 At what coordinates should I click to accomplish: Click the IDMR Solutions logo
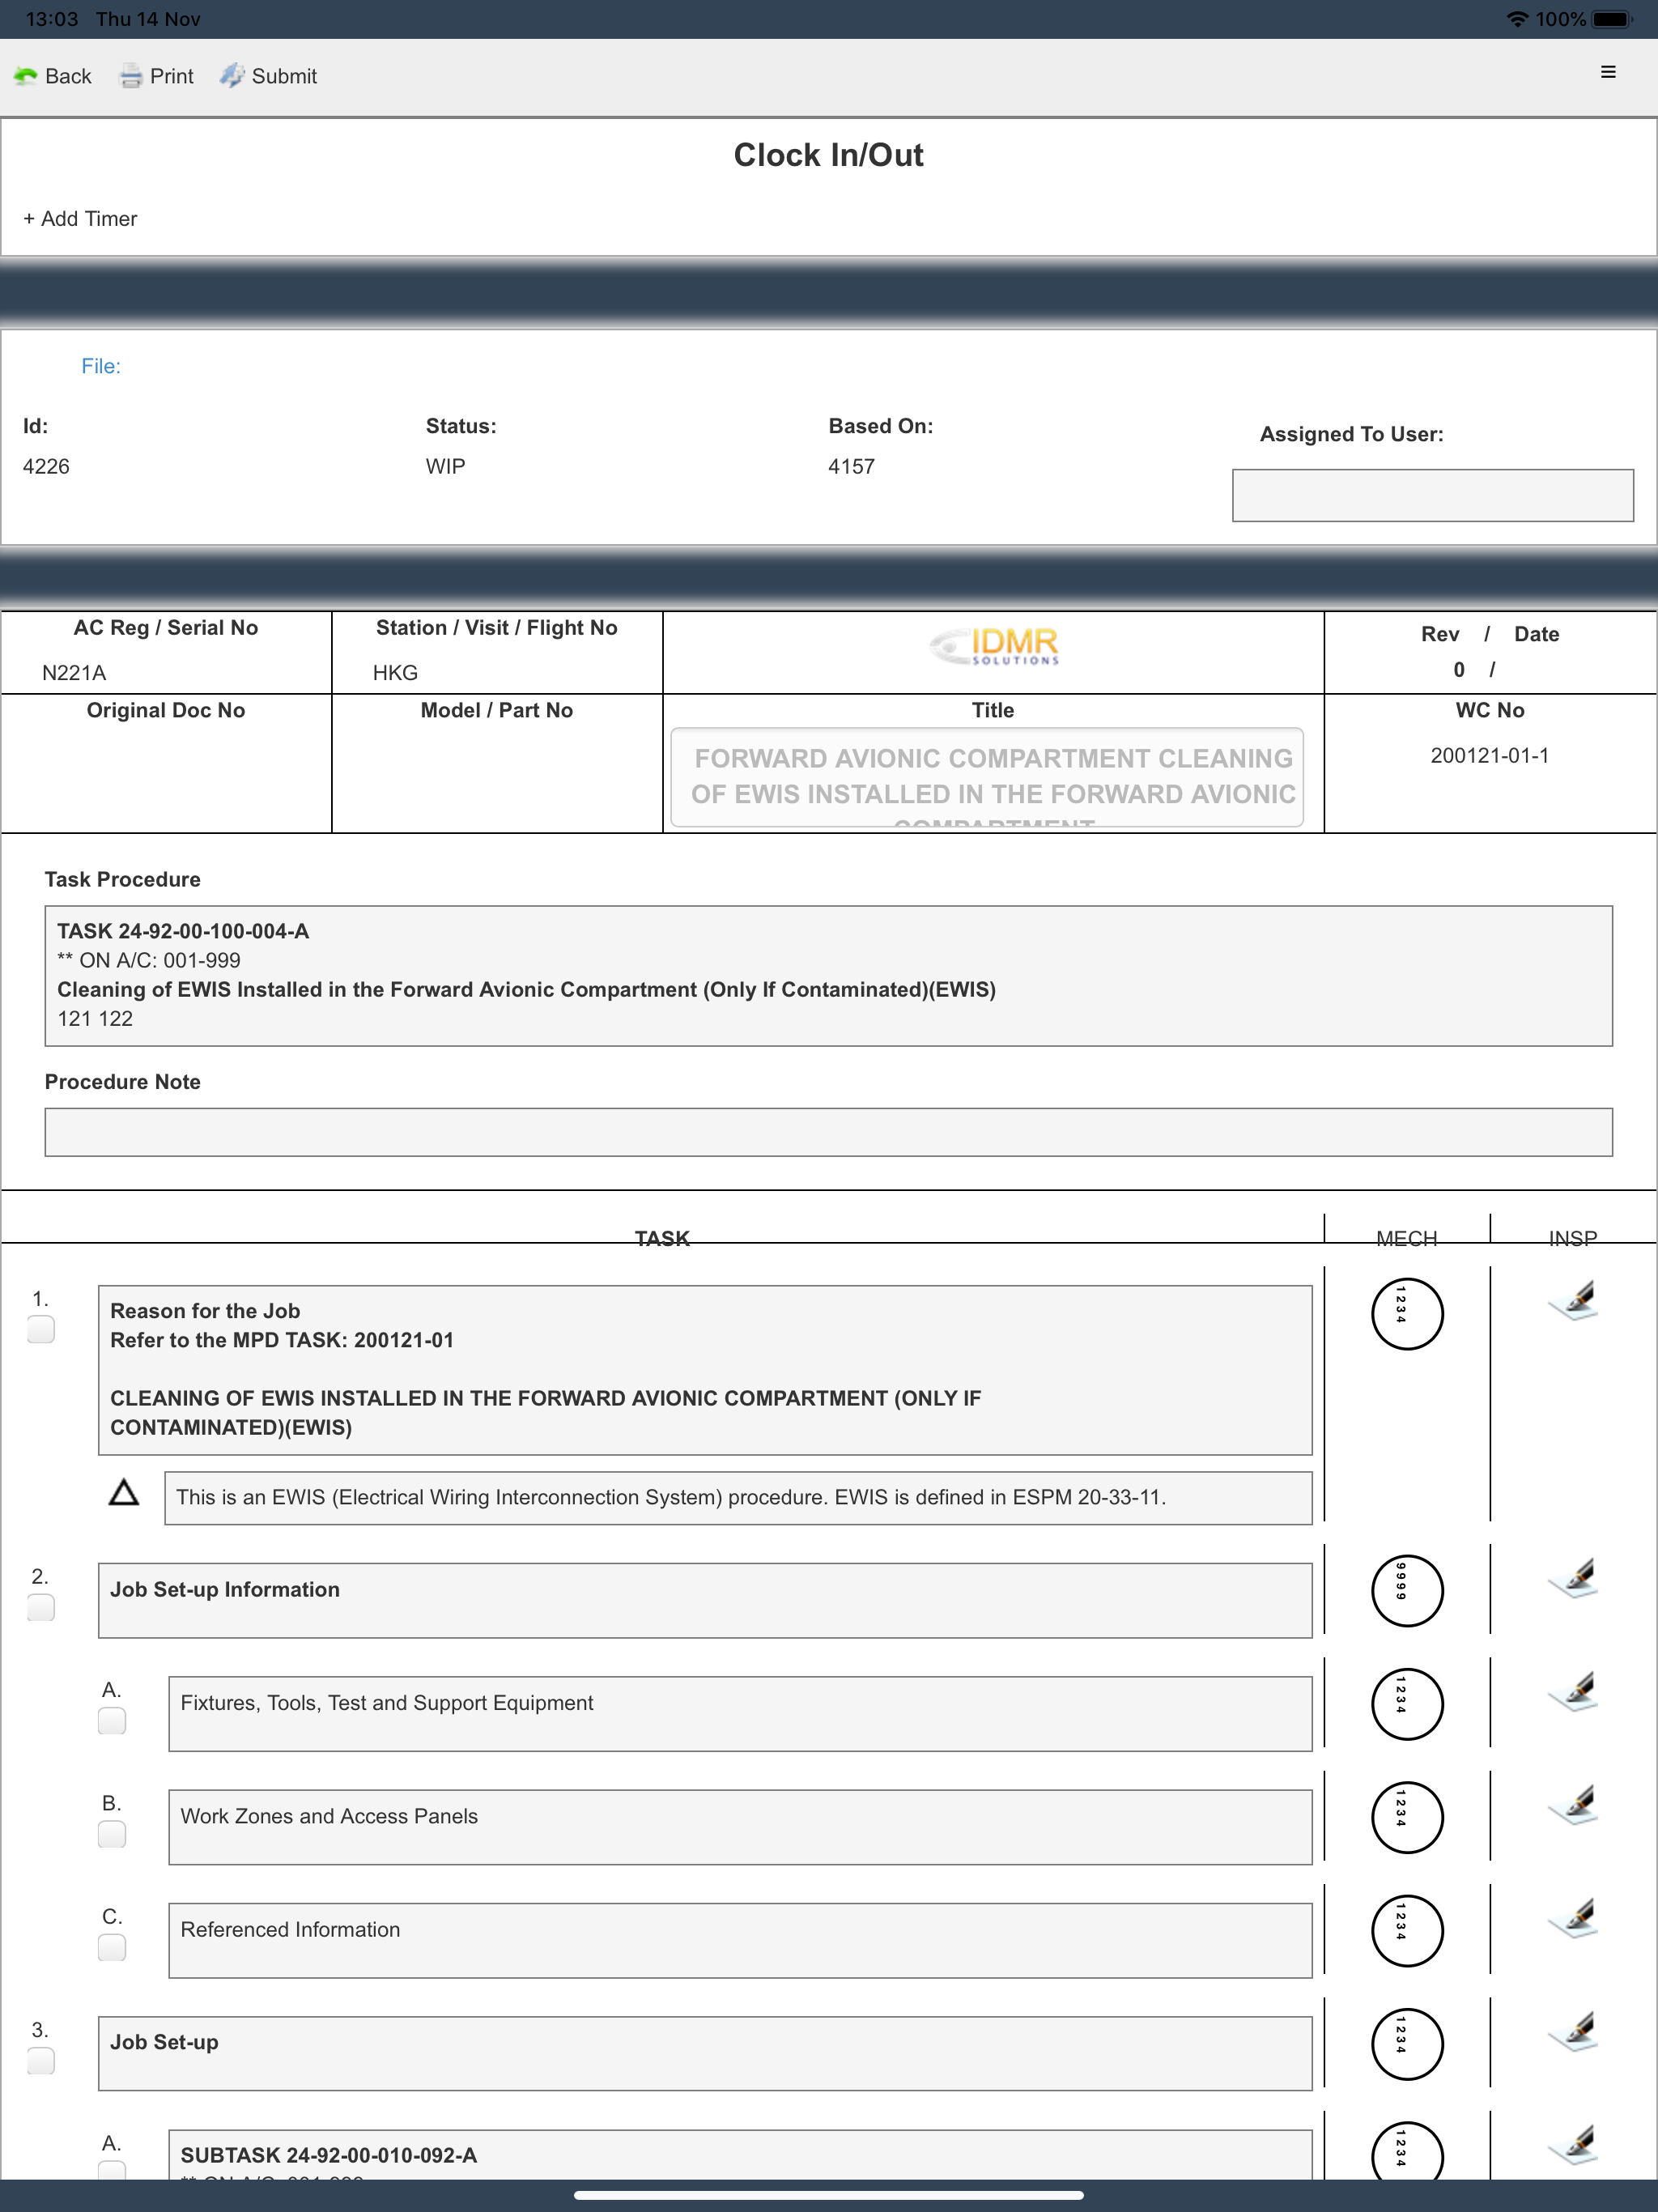pos(994,646)
